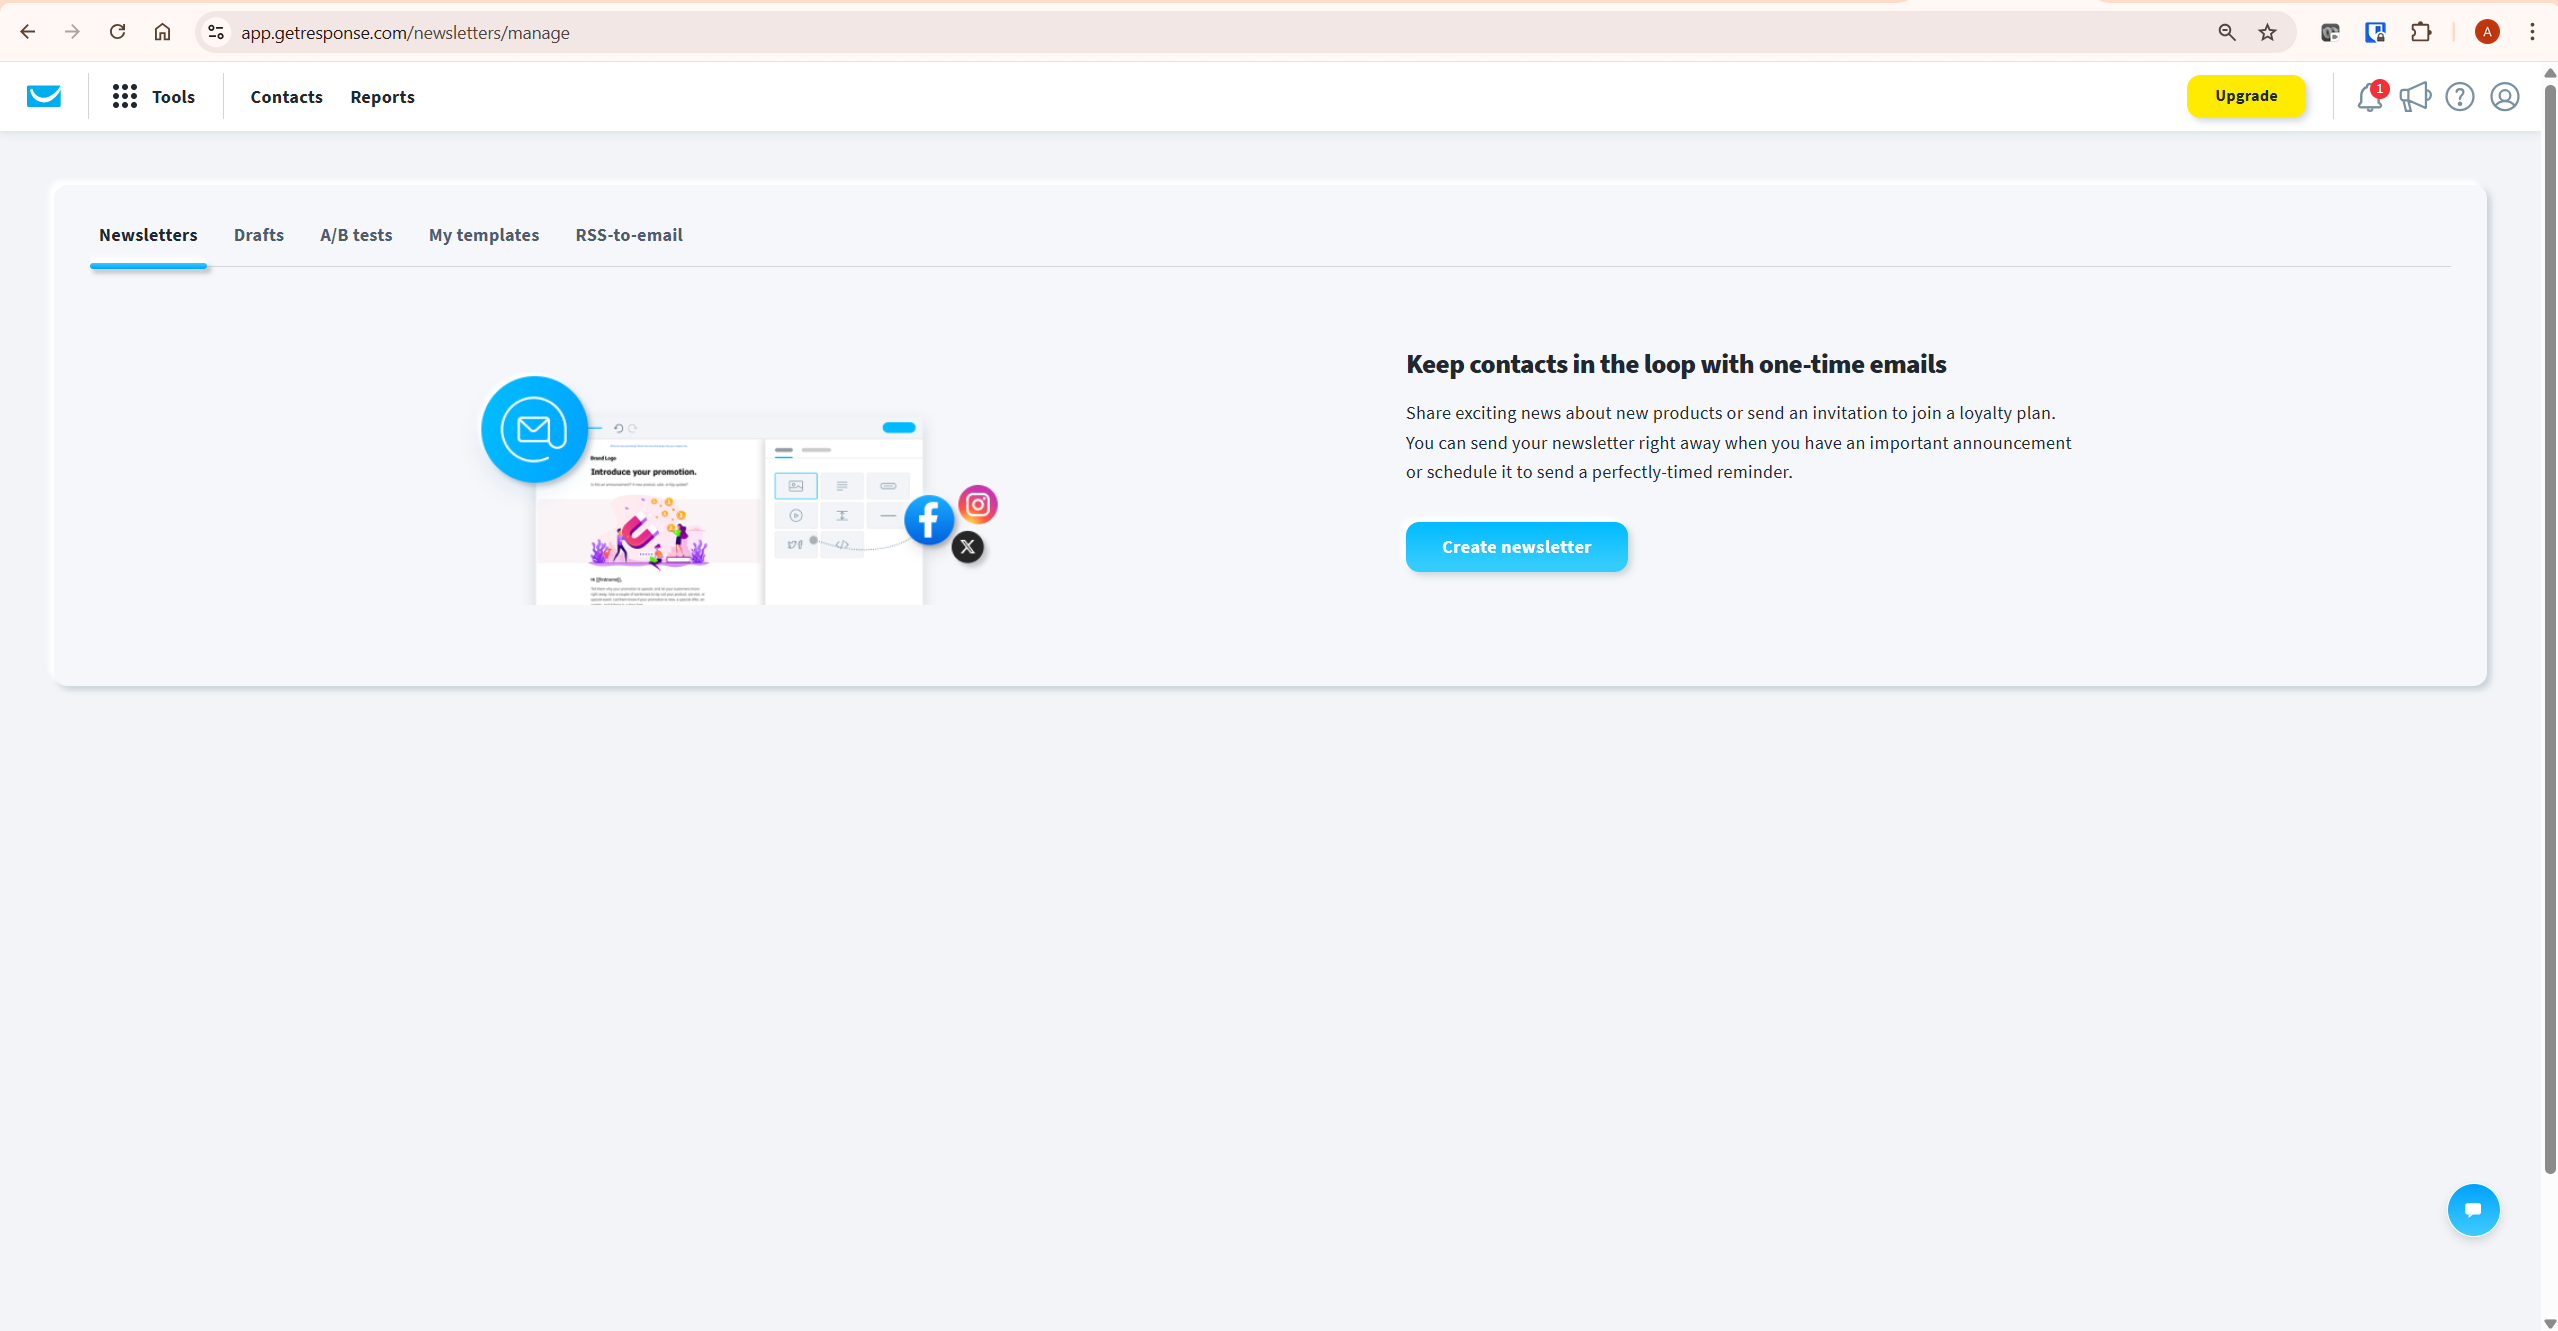Open the browser extensions icon
The image size is (2558, 1331).
[x=2421, y=31]
